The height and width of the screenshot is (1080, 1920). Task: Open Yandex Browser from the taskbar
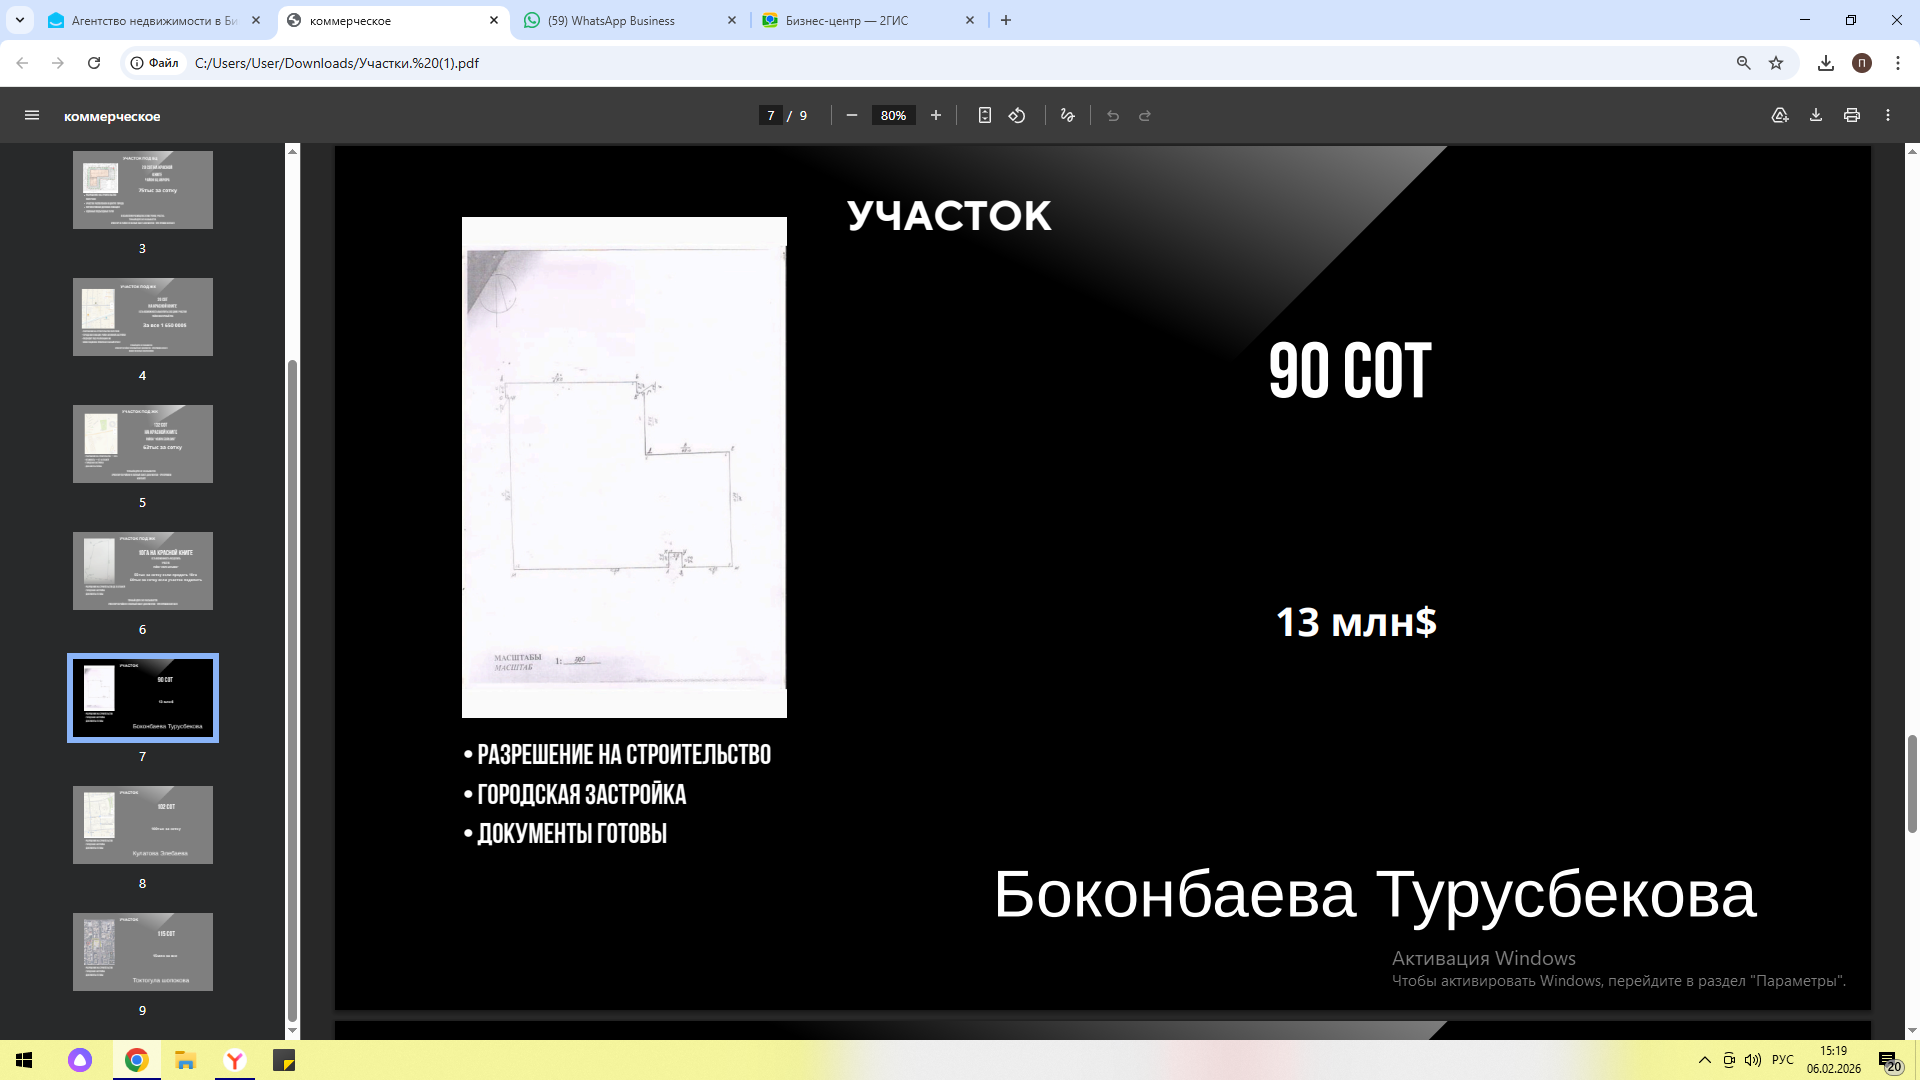[x=235, y=1060]
